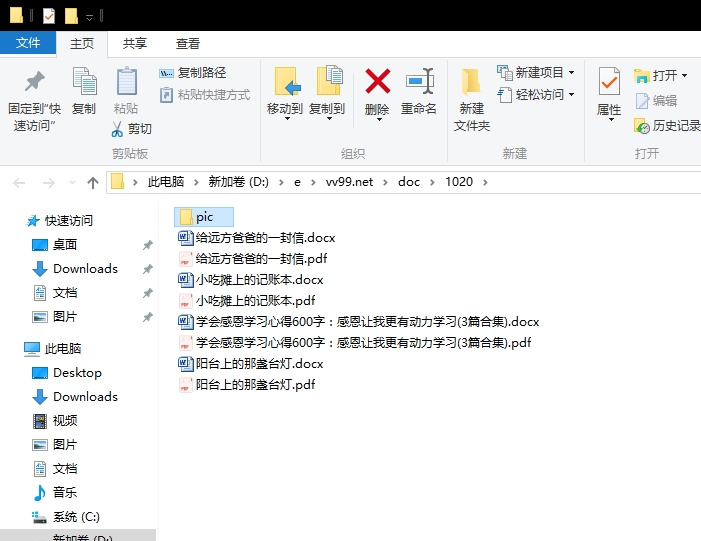Screen dimensions: 701x541
Task: Open the Easy access dropdown
Action: pyautogui.click(x=571, y=95)
